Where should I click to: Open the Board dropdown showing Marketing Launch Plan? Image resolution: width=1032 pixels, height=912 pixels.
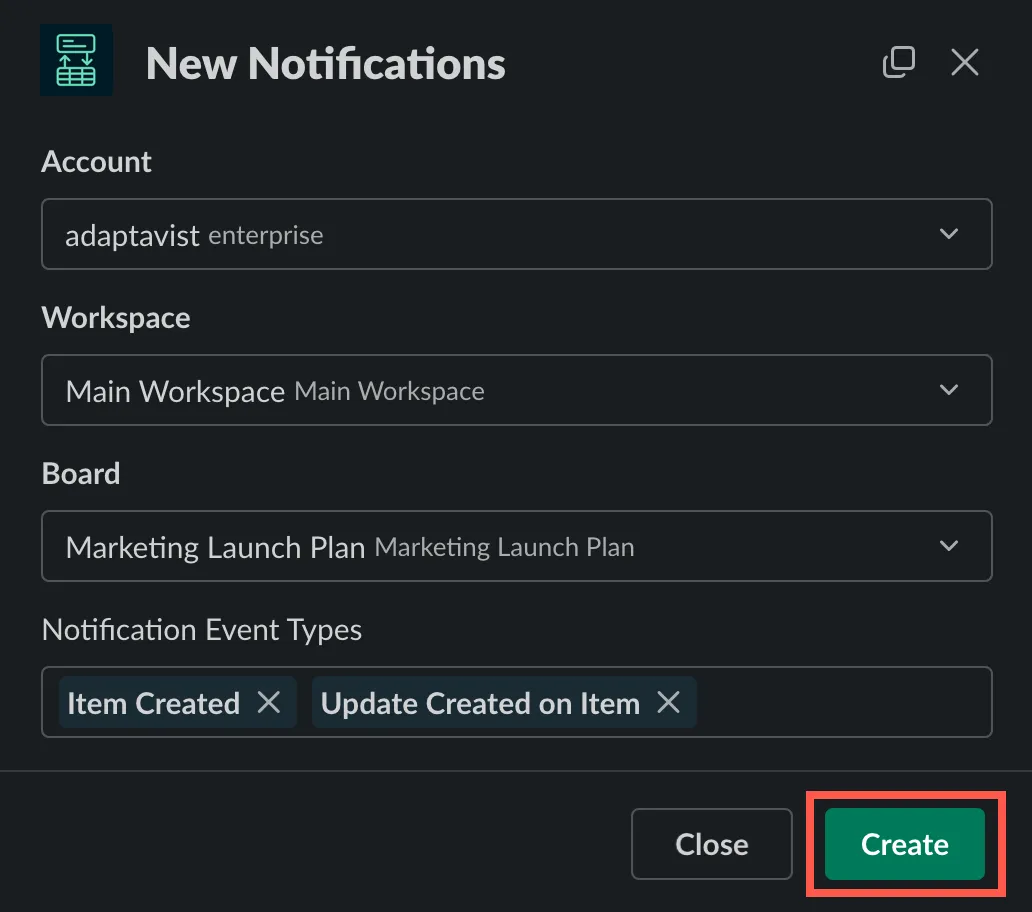[517, 546]
